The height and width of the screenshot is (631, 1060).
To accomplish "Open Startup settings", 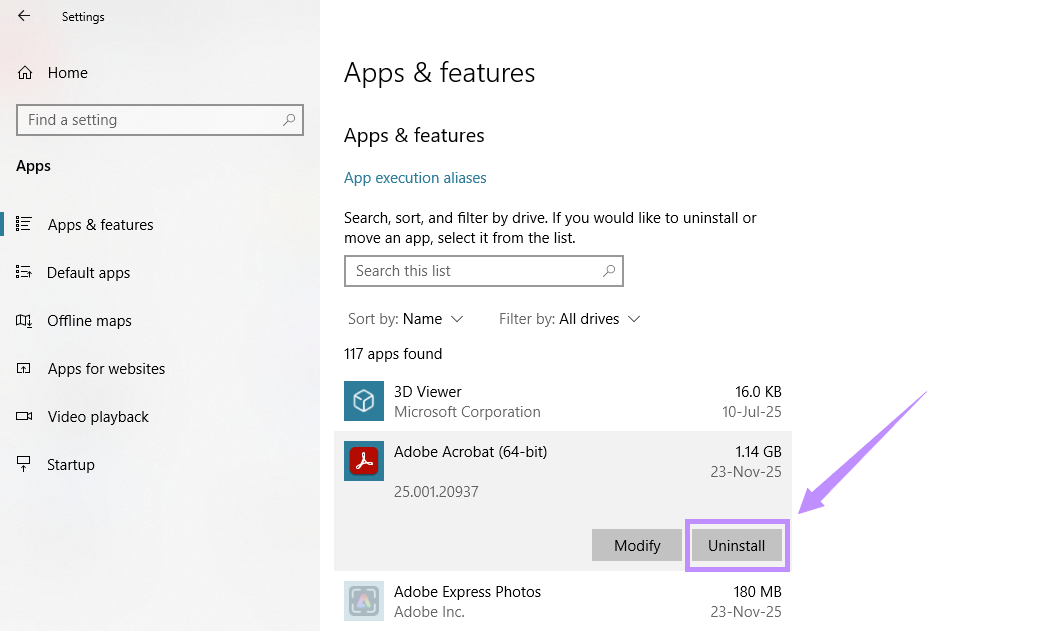I will click(x=70, y=464).
